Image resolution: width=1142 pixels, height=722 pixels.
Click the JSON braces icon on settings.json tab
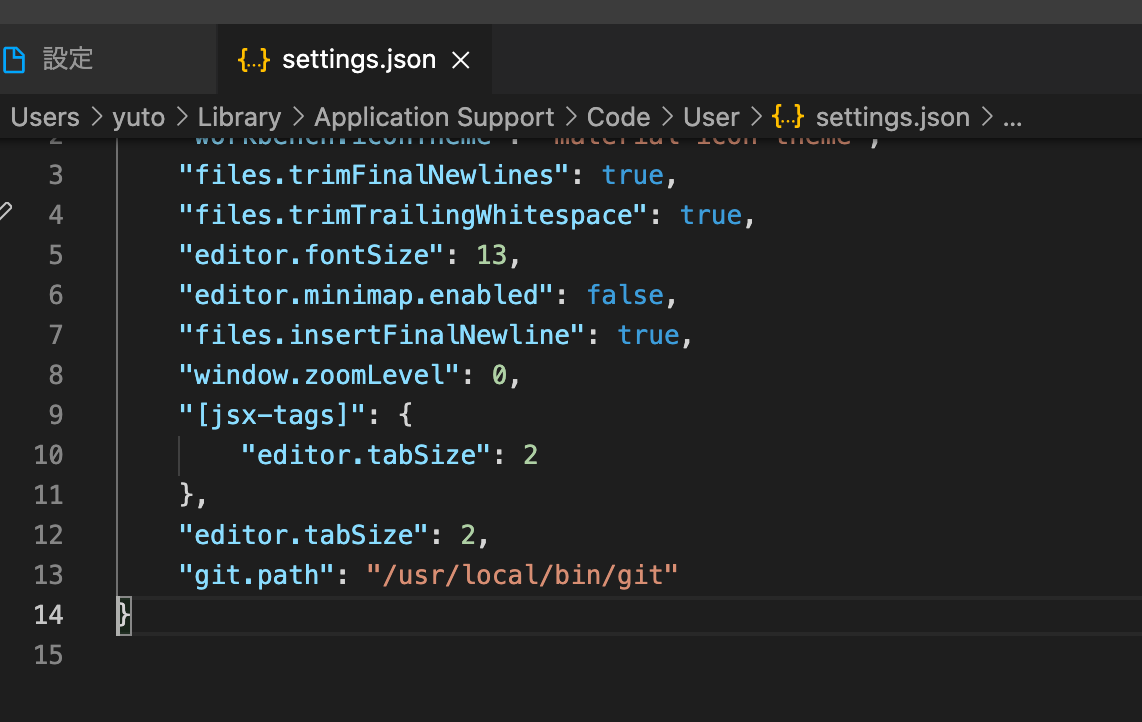tap(253, 60)
